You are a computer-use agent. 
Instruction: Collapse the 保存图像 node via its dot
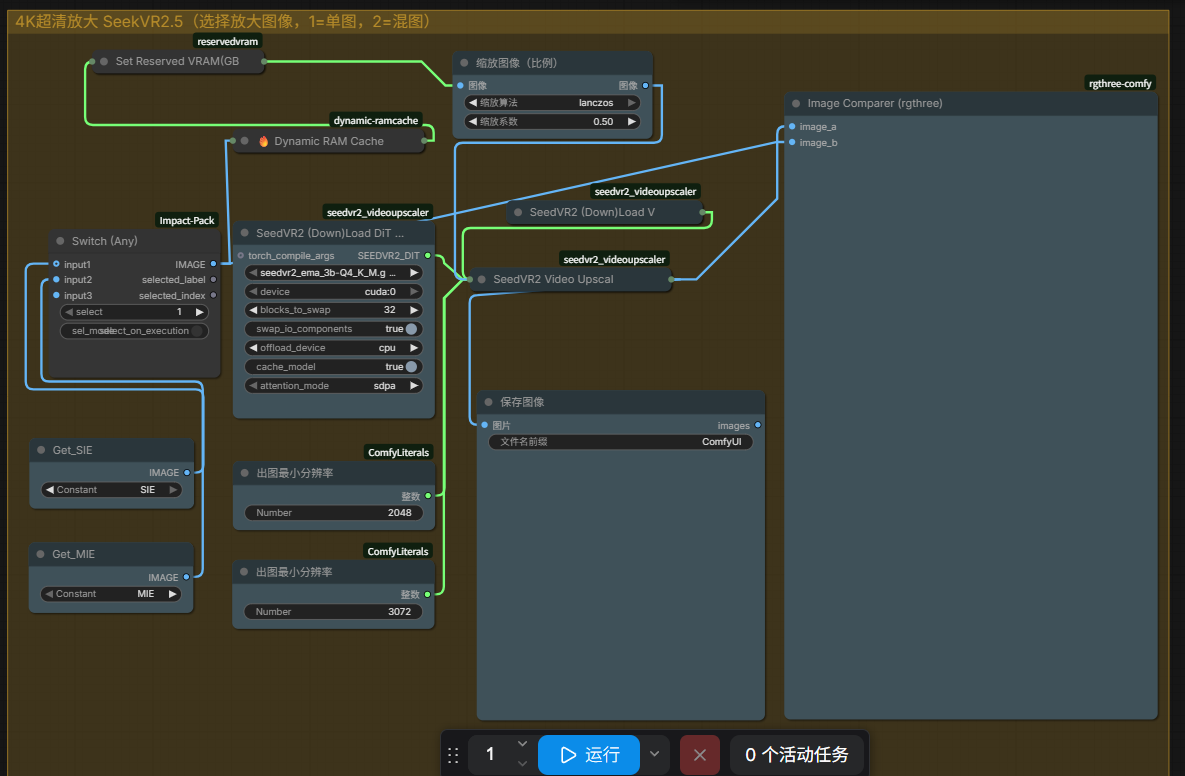pyautogui.click(x=488, y=402)
